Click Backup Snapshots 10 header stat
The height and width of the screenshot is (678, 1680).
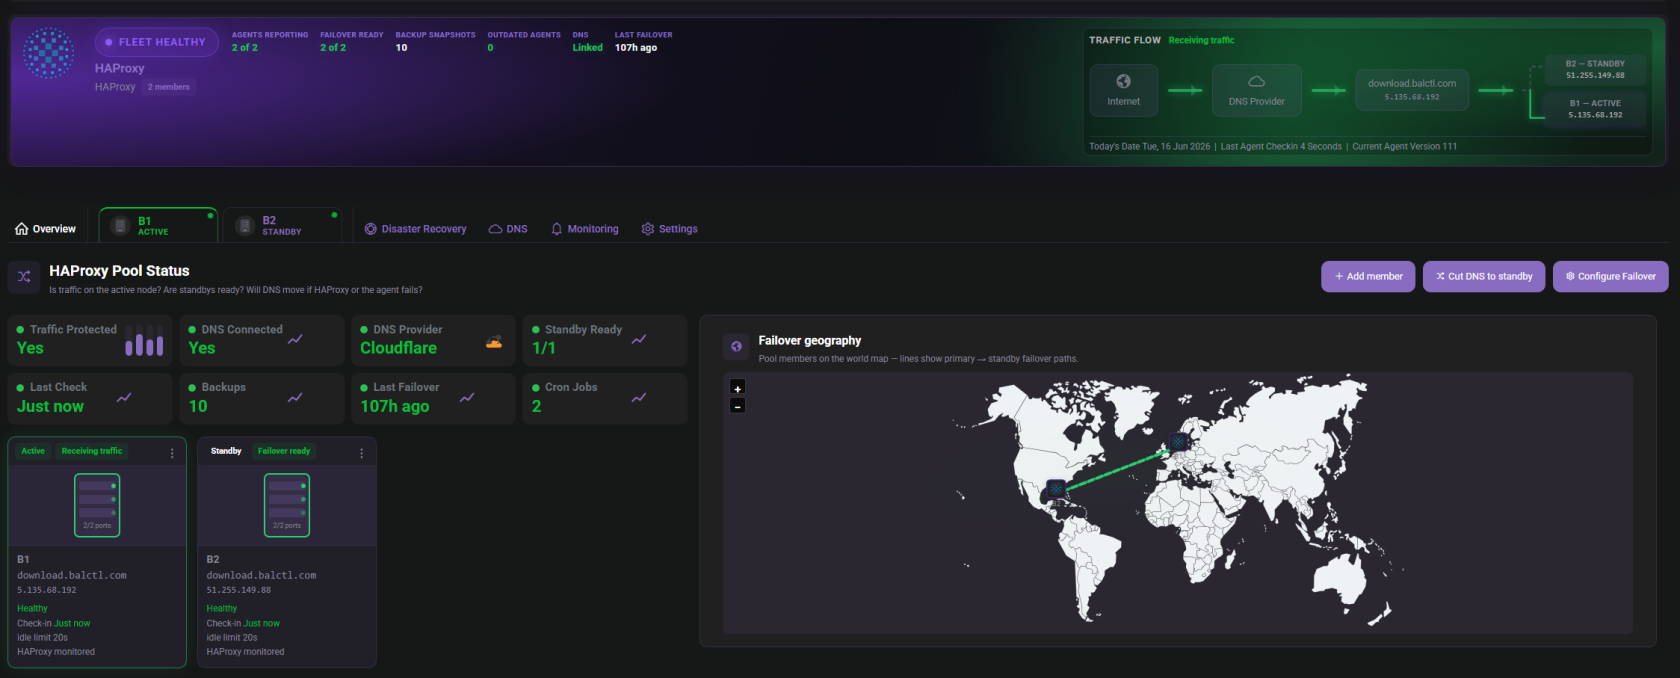[x=435, y=41]
